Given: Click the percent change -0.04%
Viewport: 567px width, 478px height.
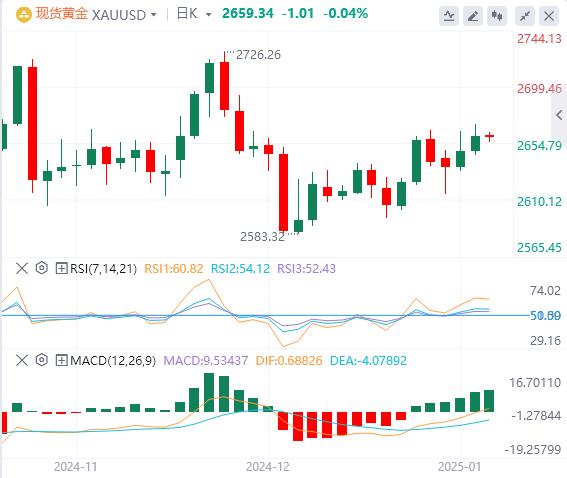Looking at the screenshot, I should point(346,13).
